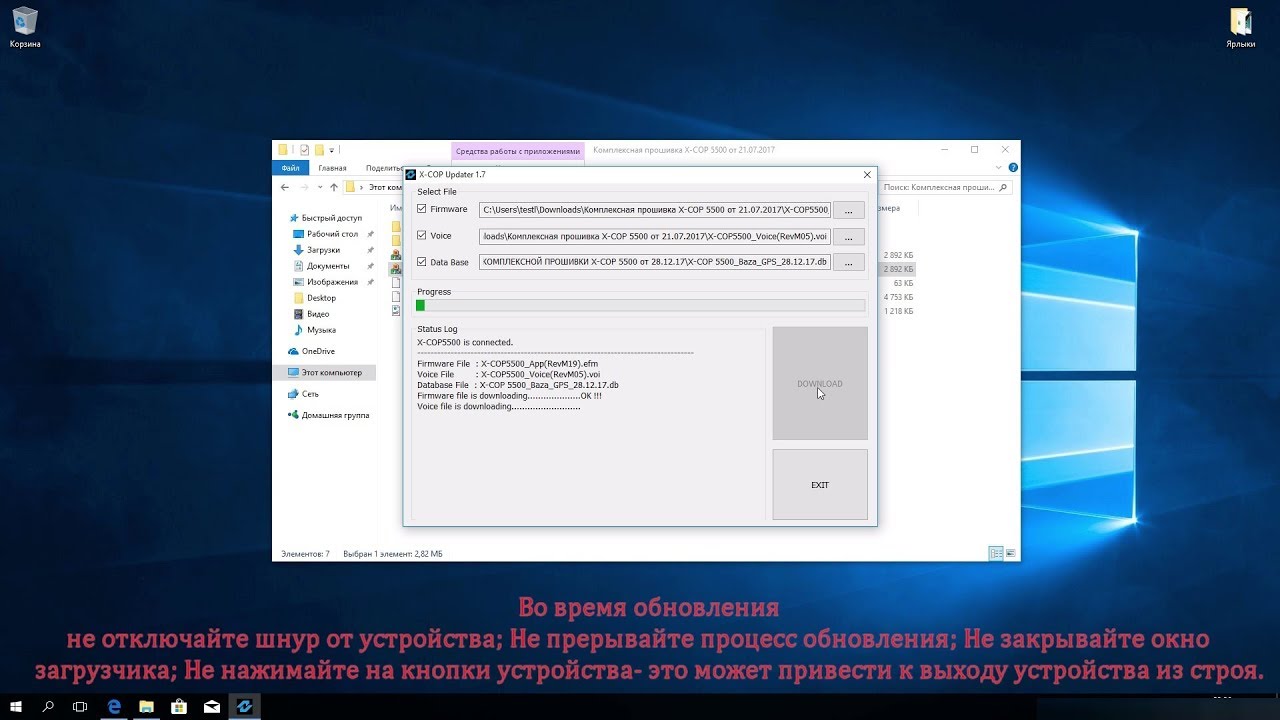Screen dimensions: 1280x720
Task: Switch to the Главная ribbon tab
Action: [333, 168]
